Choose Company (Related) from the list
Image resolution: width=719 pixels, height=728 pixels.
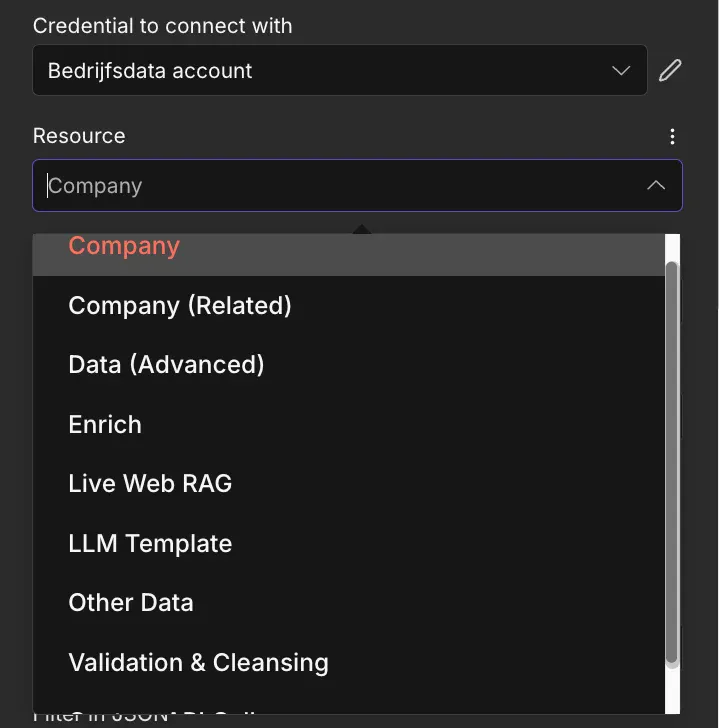pyautogui.click(x=180, y=305)
